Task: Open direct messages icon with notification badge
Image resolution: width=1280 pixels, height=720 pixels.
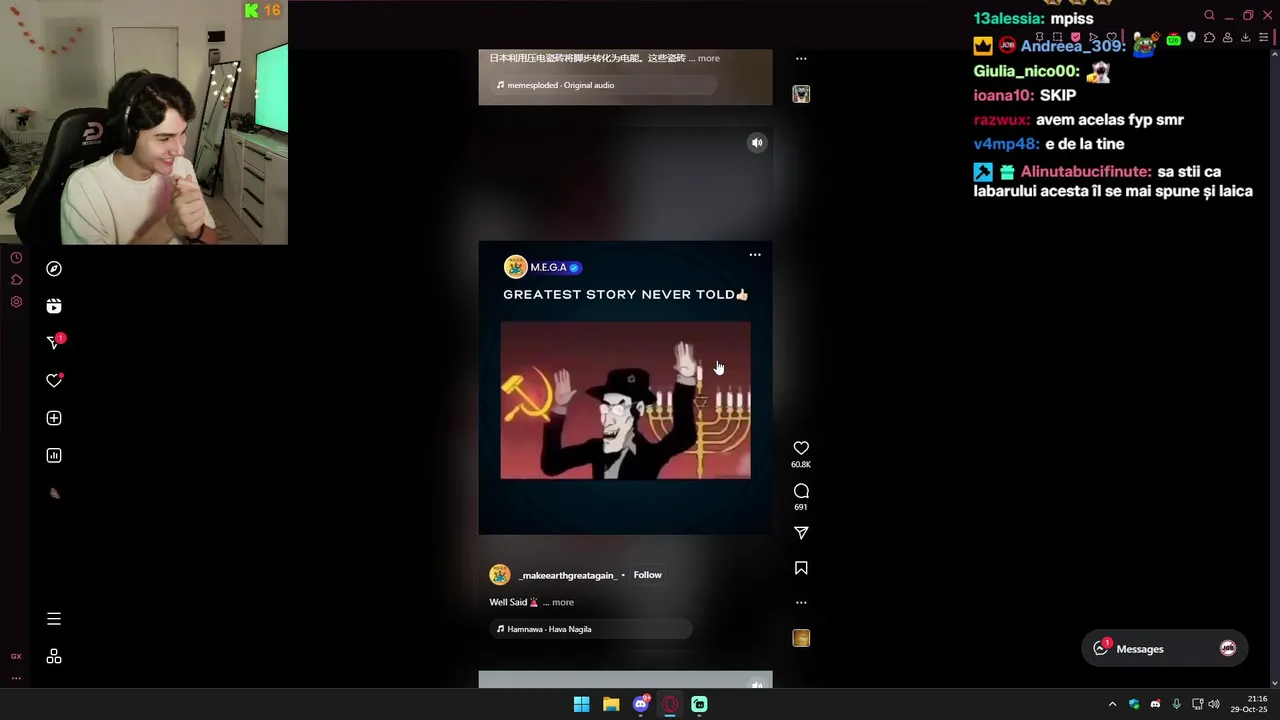Action: tap(54, 343)
